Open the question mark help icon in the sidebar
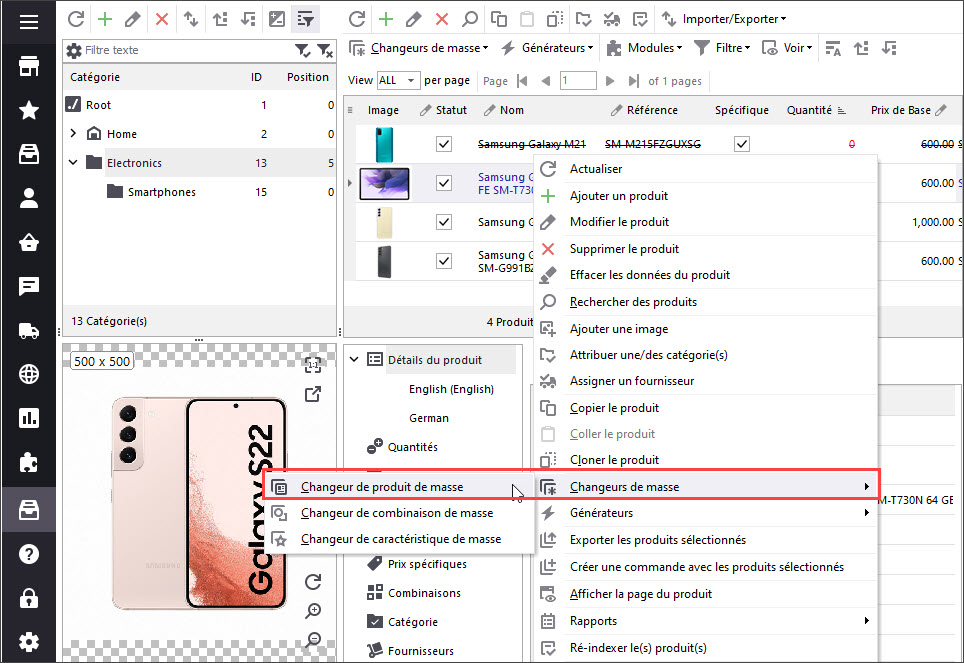 coord(28,554)
